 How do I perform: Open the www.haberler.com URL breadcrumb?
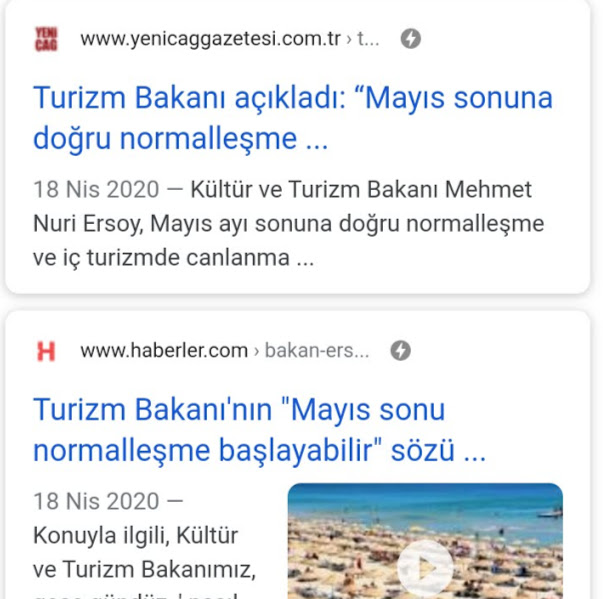coord(164,351)
